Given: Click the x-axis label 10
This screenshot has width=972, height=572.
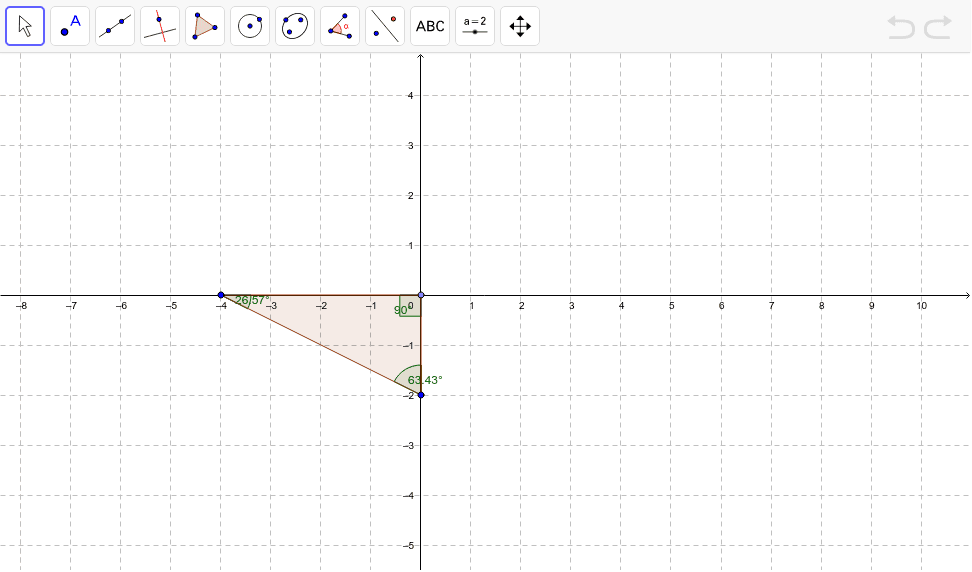Looking at the screenshot, I should tap(922, 306).
